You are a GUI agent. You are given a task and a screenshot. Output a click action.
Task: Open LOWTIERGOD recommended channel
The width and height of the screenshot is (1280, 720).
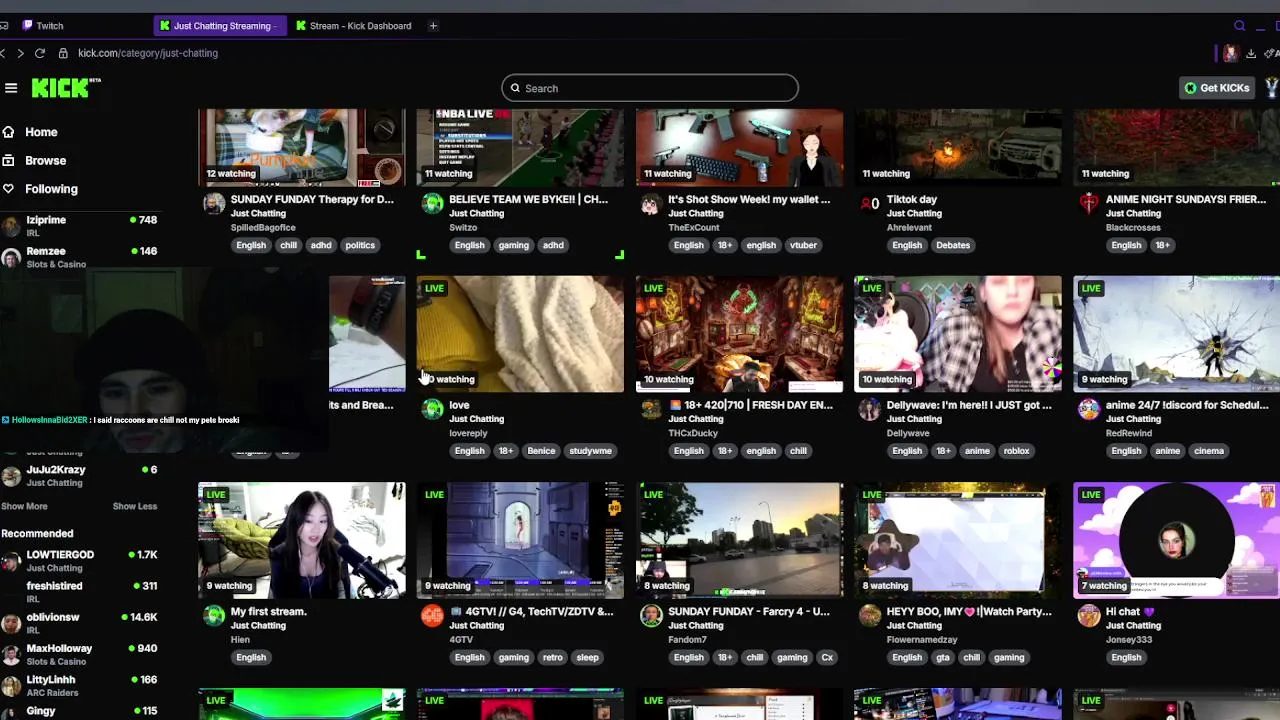[80, 561]
